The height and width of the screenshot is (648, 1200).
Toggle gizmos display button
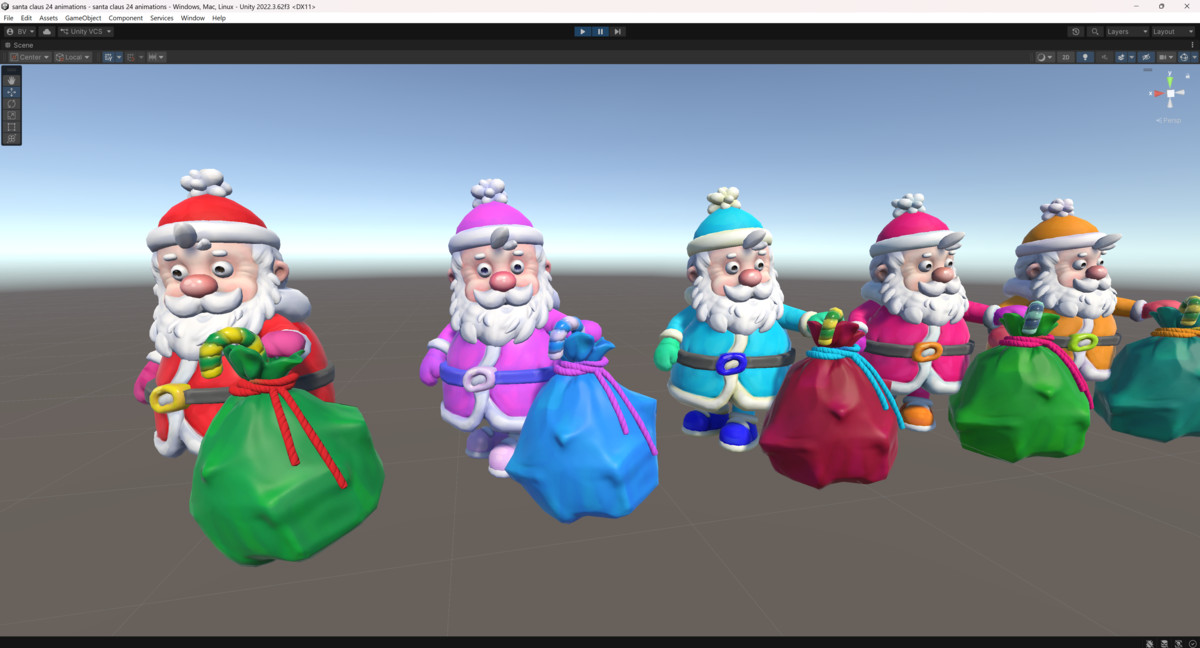[x=1184, y=57]
